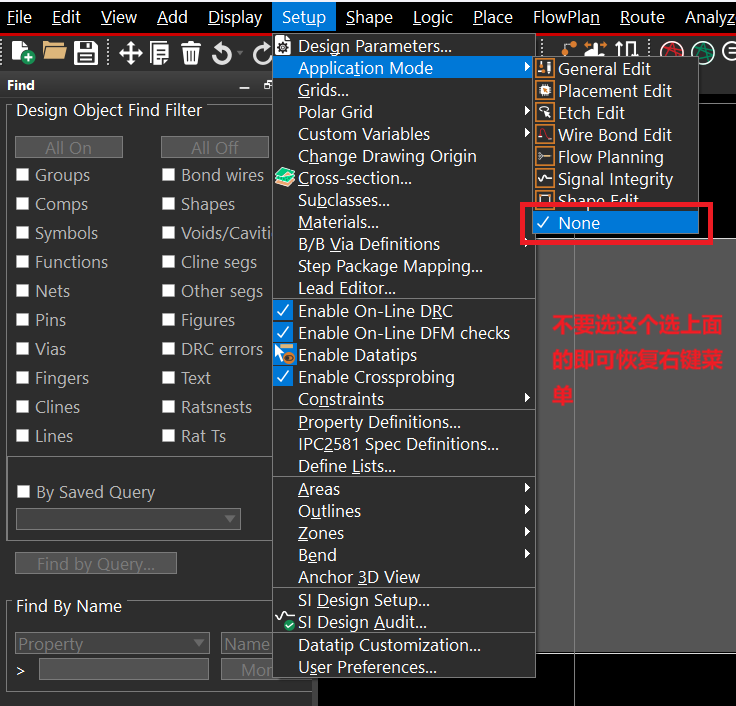Choose Etch Edit mode icon

pyautogui.click(x=544, y=112)
